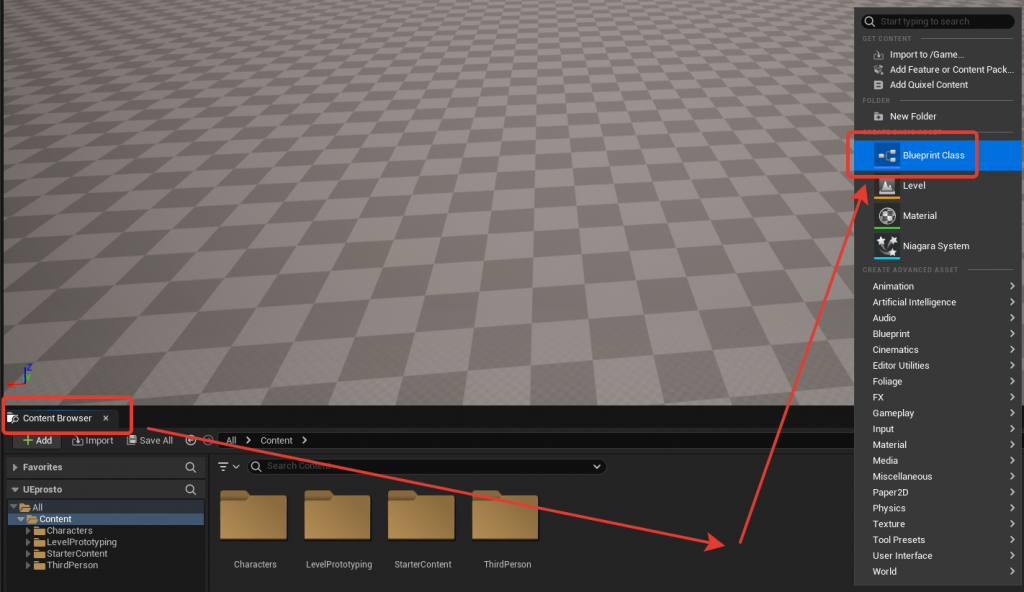The image size is (1024, 592).
Task: Focus the 'Start typing to search' field
Action: pos(938,22)
